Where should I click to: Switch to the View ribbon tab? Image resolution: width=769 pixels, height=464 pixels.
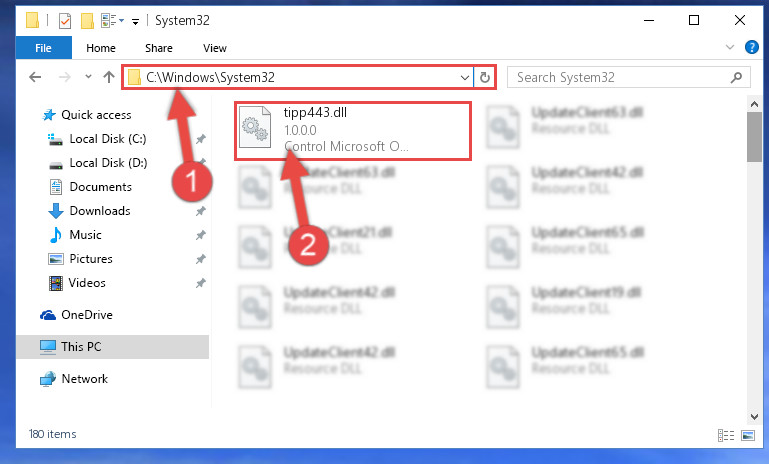click(x=215, y=48)
